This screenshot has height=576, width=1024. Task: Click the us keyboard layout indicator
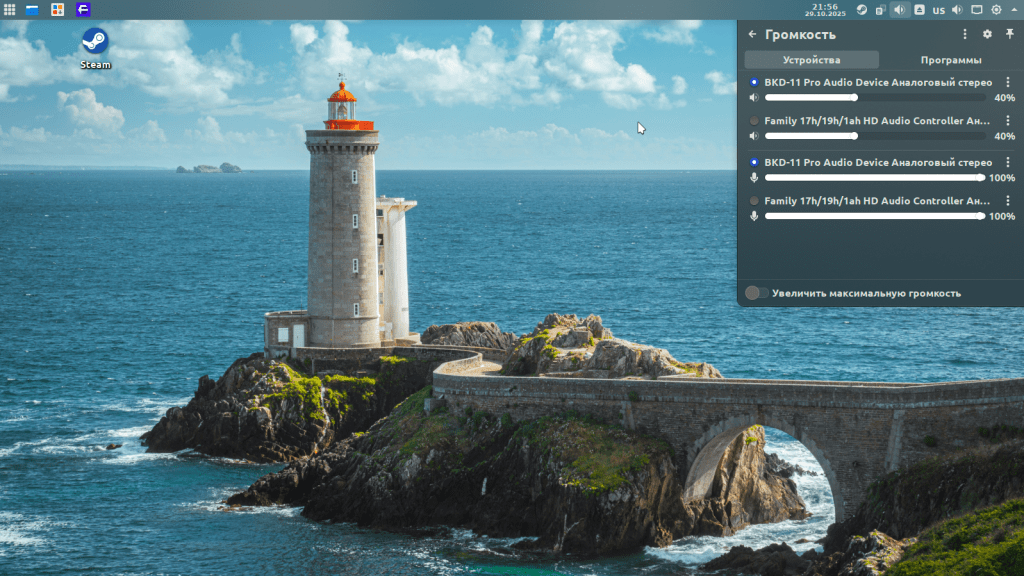(x=938, y=9)
